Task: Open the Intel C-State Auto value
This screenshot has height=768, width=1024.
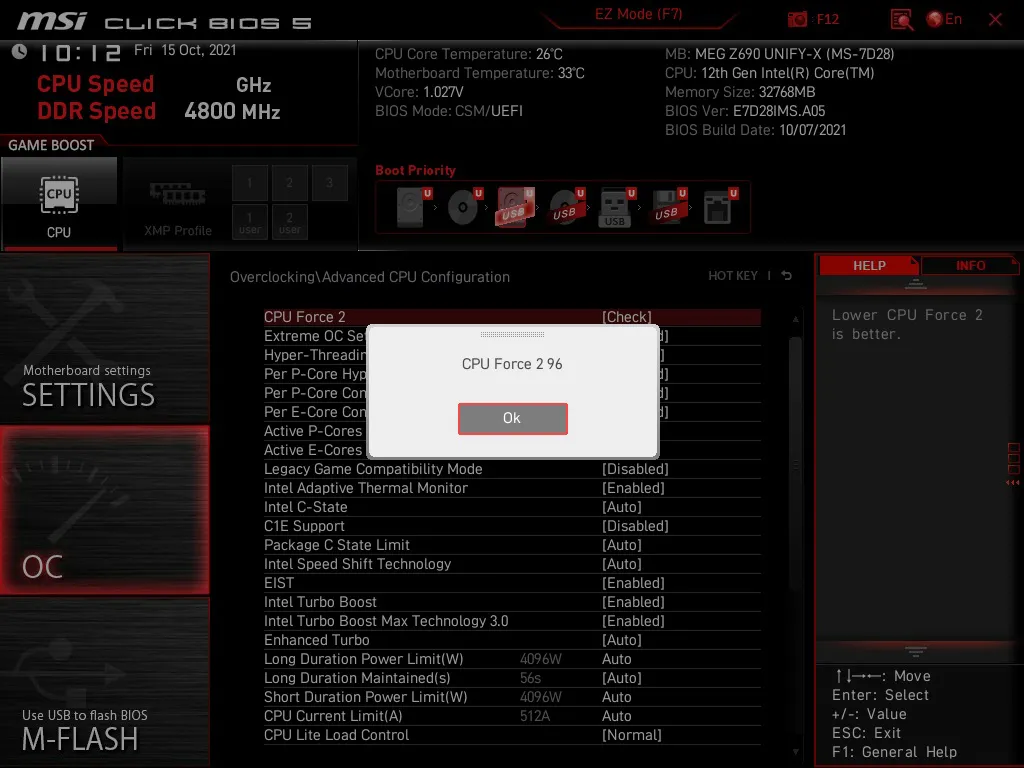Action: coord(622,507)
